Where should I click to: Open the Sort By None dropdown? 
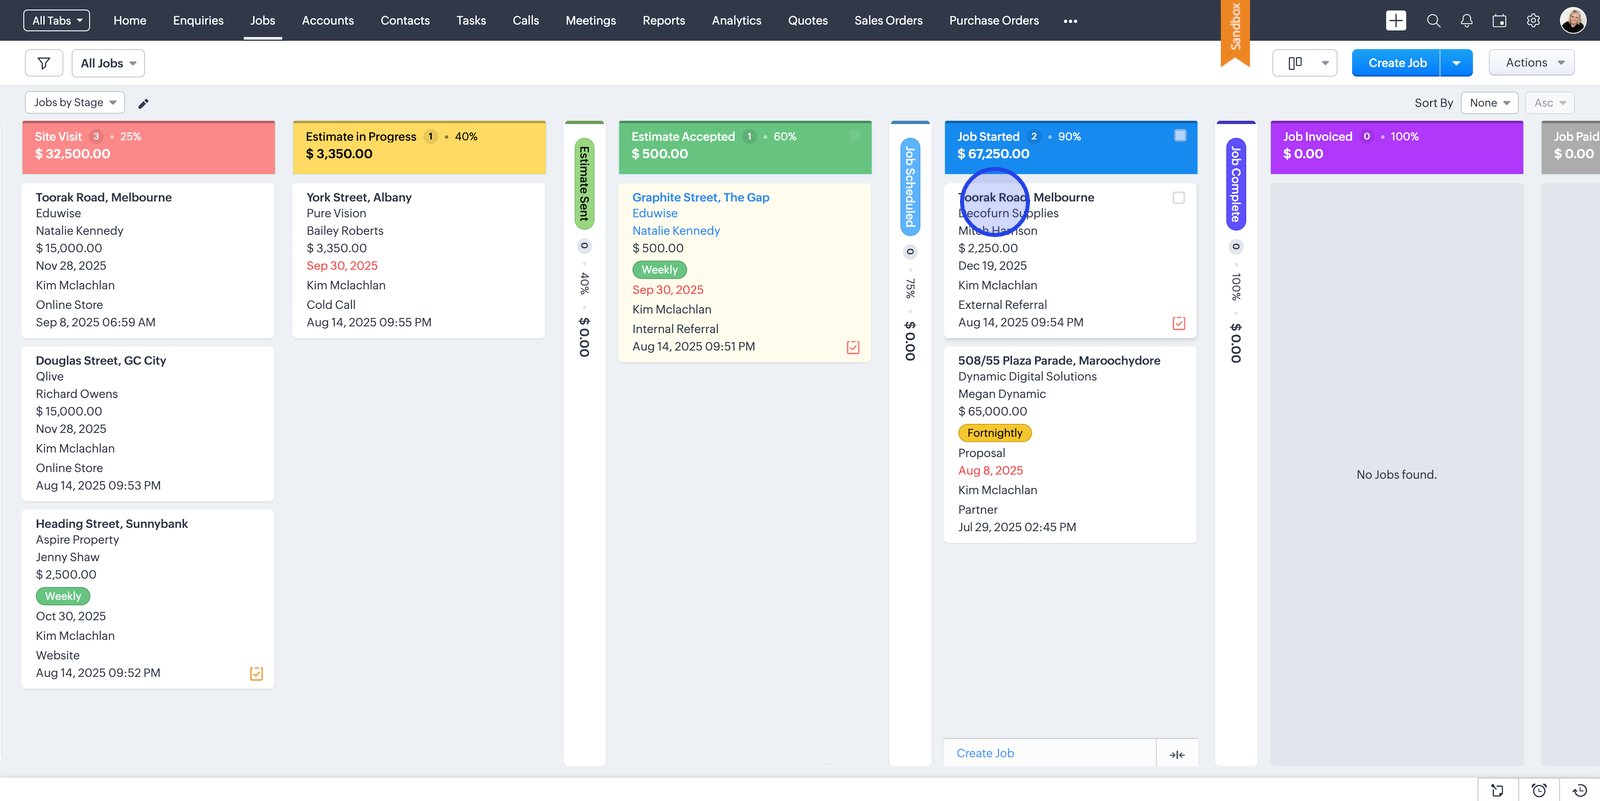(1489, 103)
